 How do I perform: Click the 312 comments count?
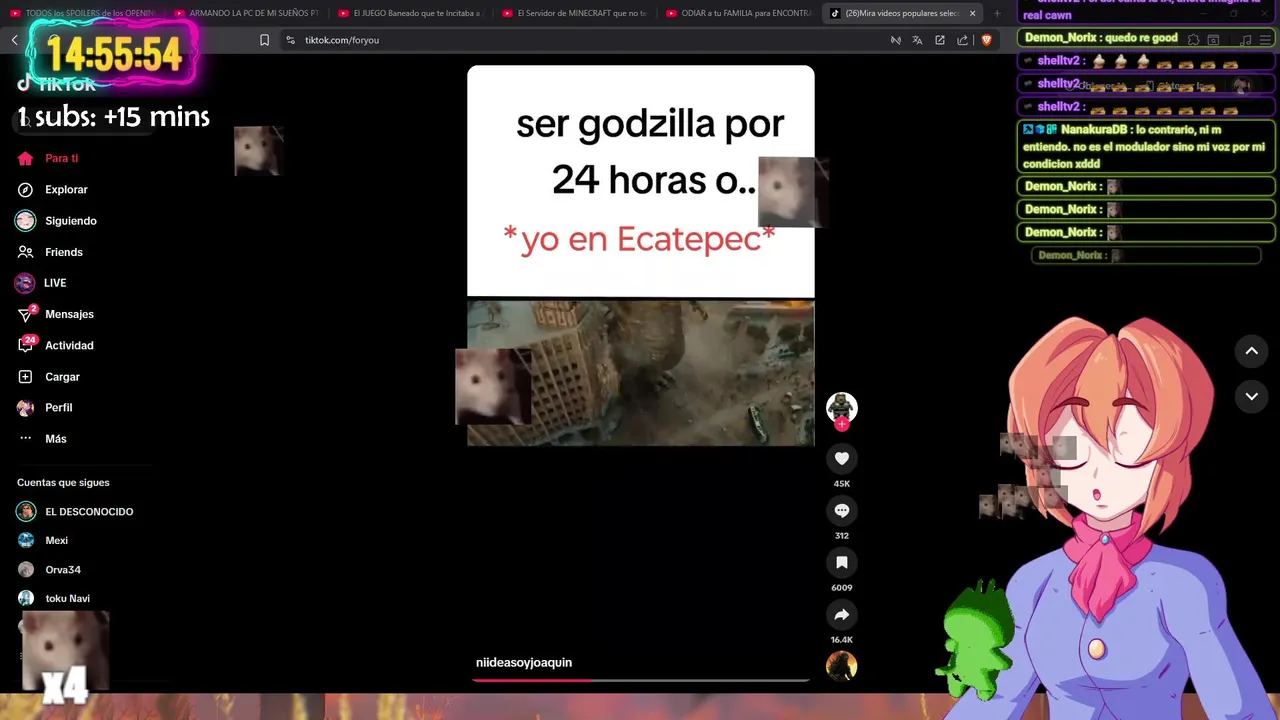[x=842, y=536]
